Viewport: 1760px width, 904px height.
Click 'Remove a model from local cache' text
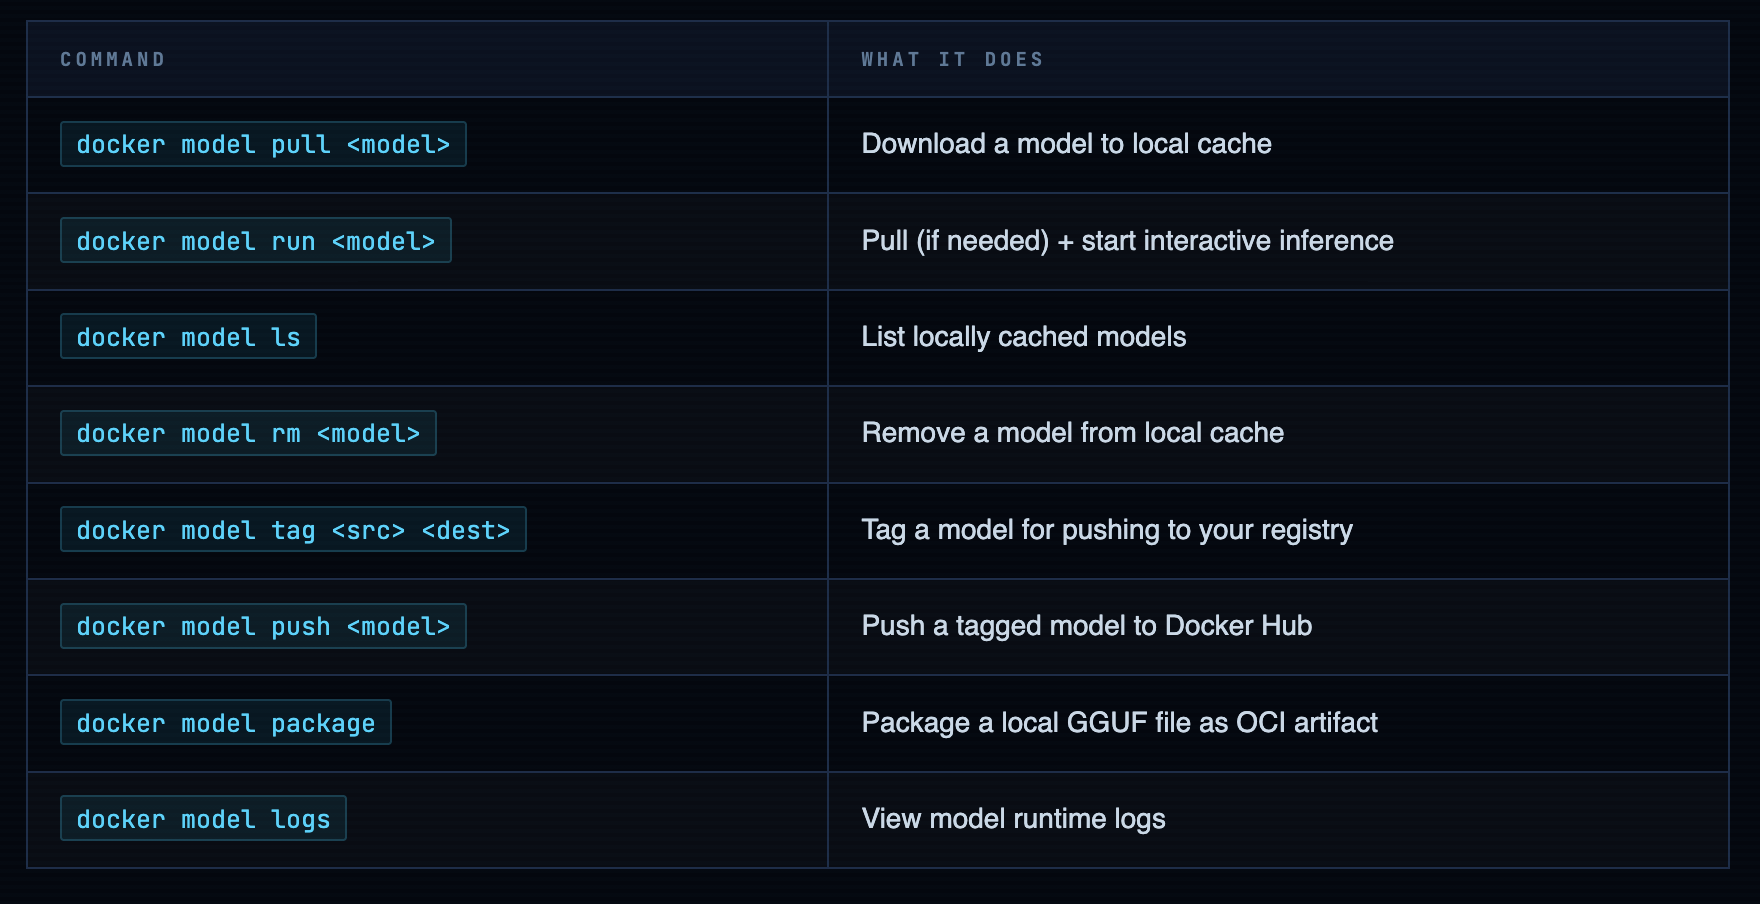pyautogui.click(x=1072, y=433)
